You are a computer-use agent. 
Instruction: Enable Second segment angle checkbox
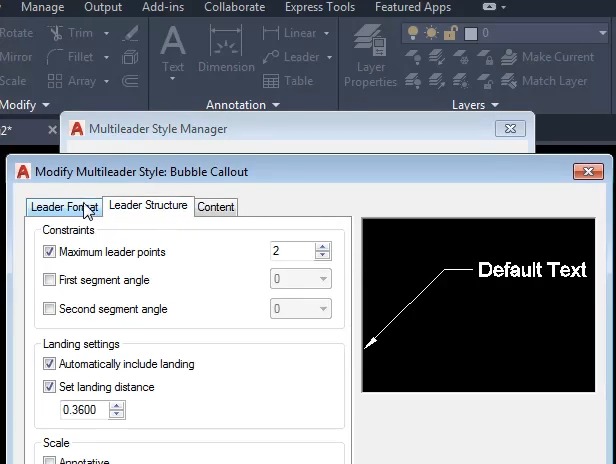[x=50, y=309]
